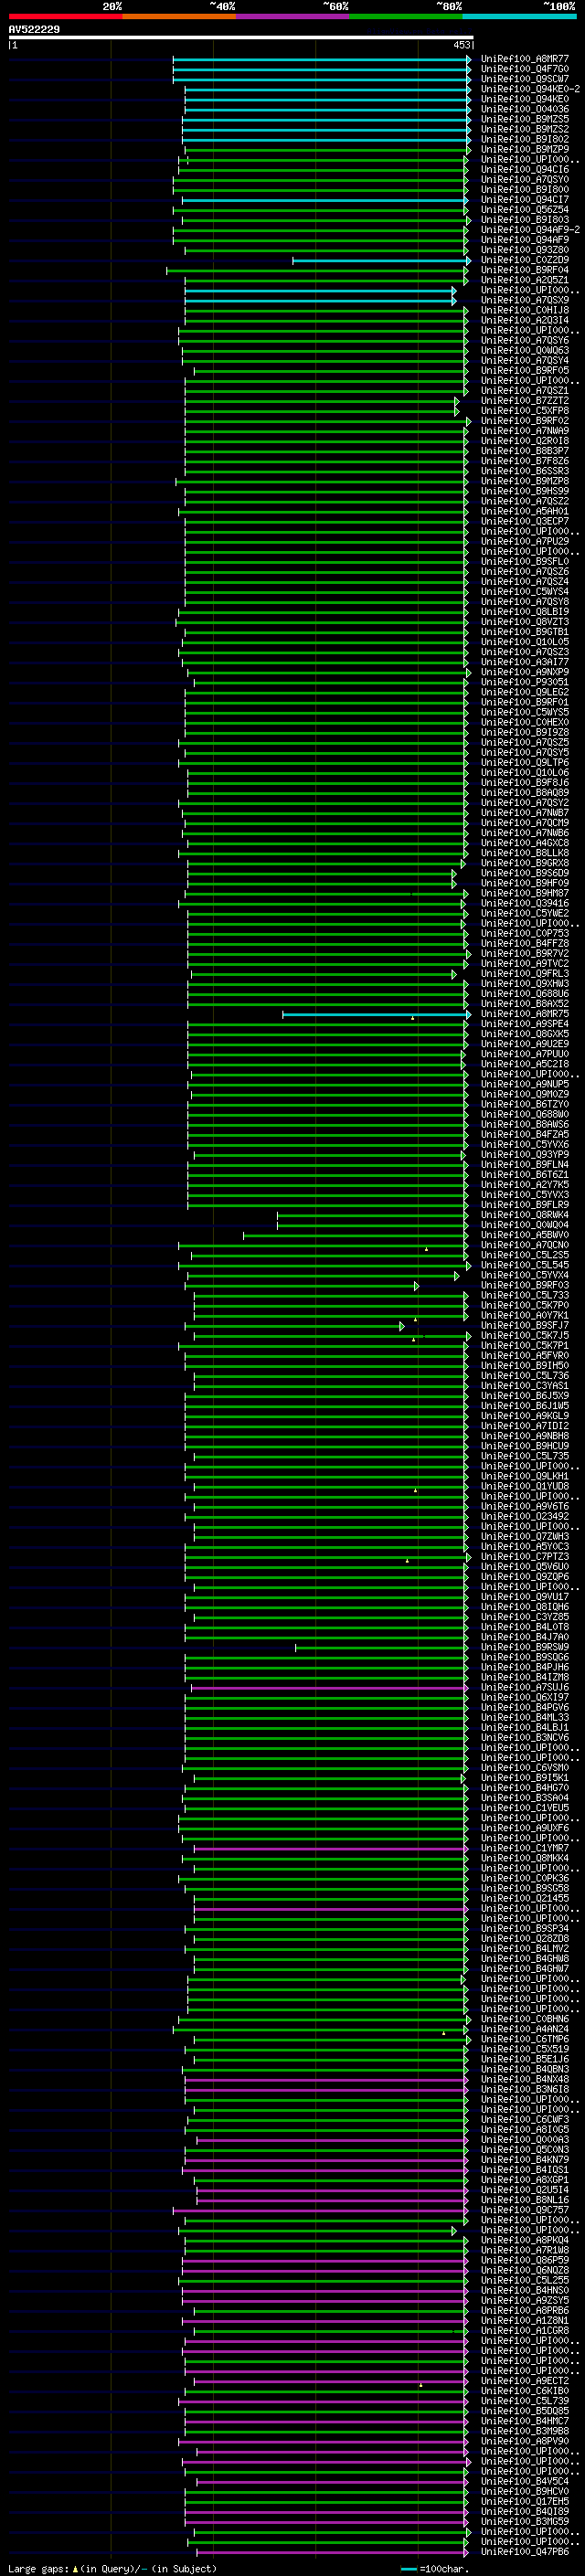585x2576 pixels.
Task: Open hit UniRef100_Q94CI6
Action: pos(525,170)
